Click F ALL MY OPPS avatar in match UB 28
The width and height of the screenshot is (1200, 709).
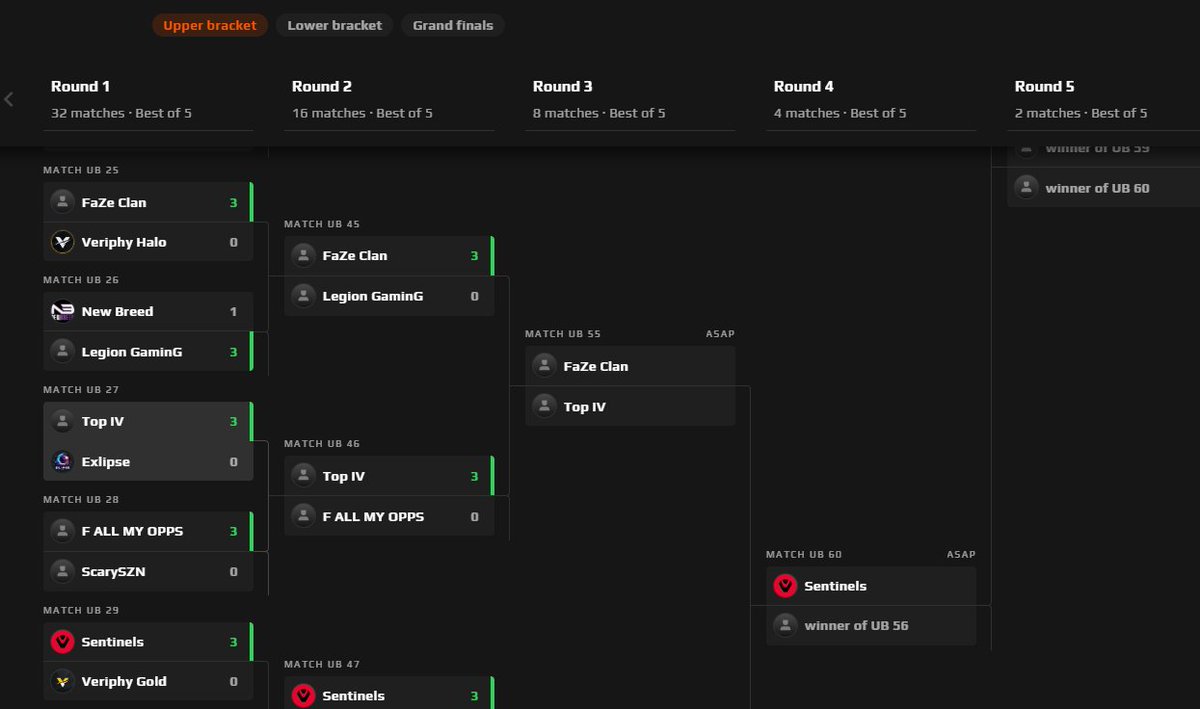click(x=63, y=531)
